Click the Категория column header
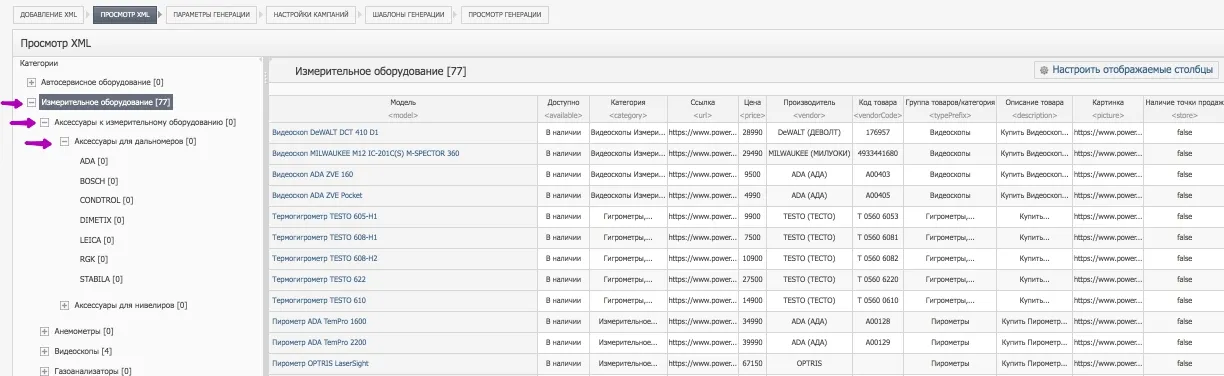The width and height of the screenshot is (1224, 376). pos(628,108)
